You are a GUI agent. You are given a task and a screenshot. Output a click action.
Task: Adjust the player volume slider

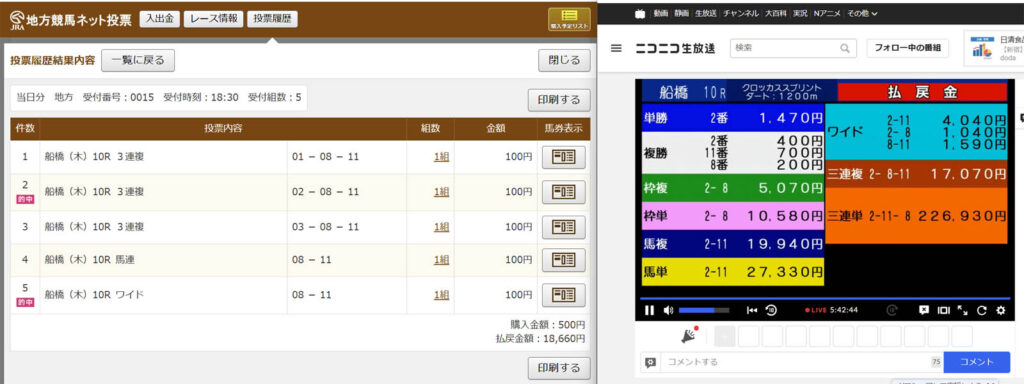pyautogui.click(x=703, y=310)
